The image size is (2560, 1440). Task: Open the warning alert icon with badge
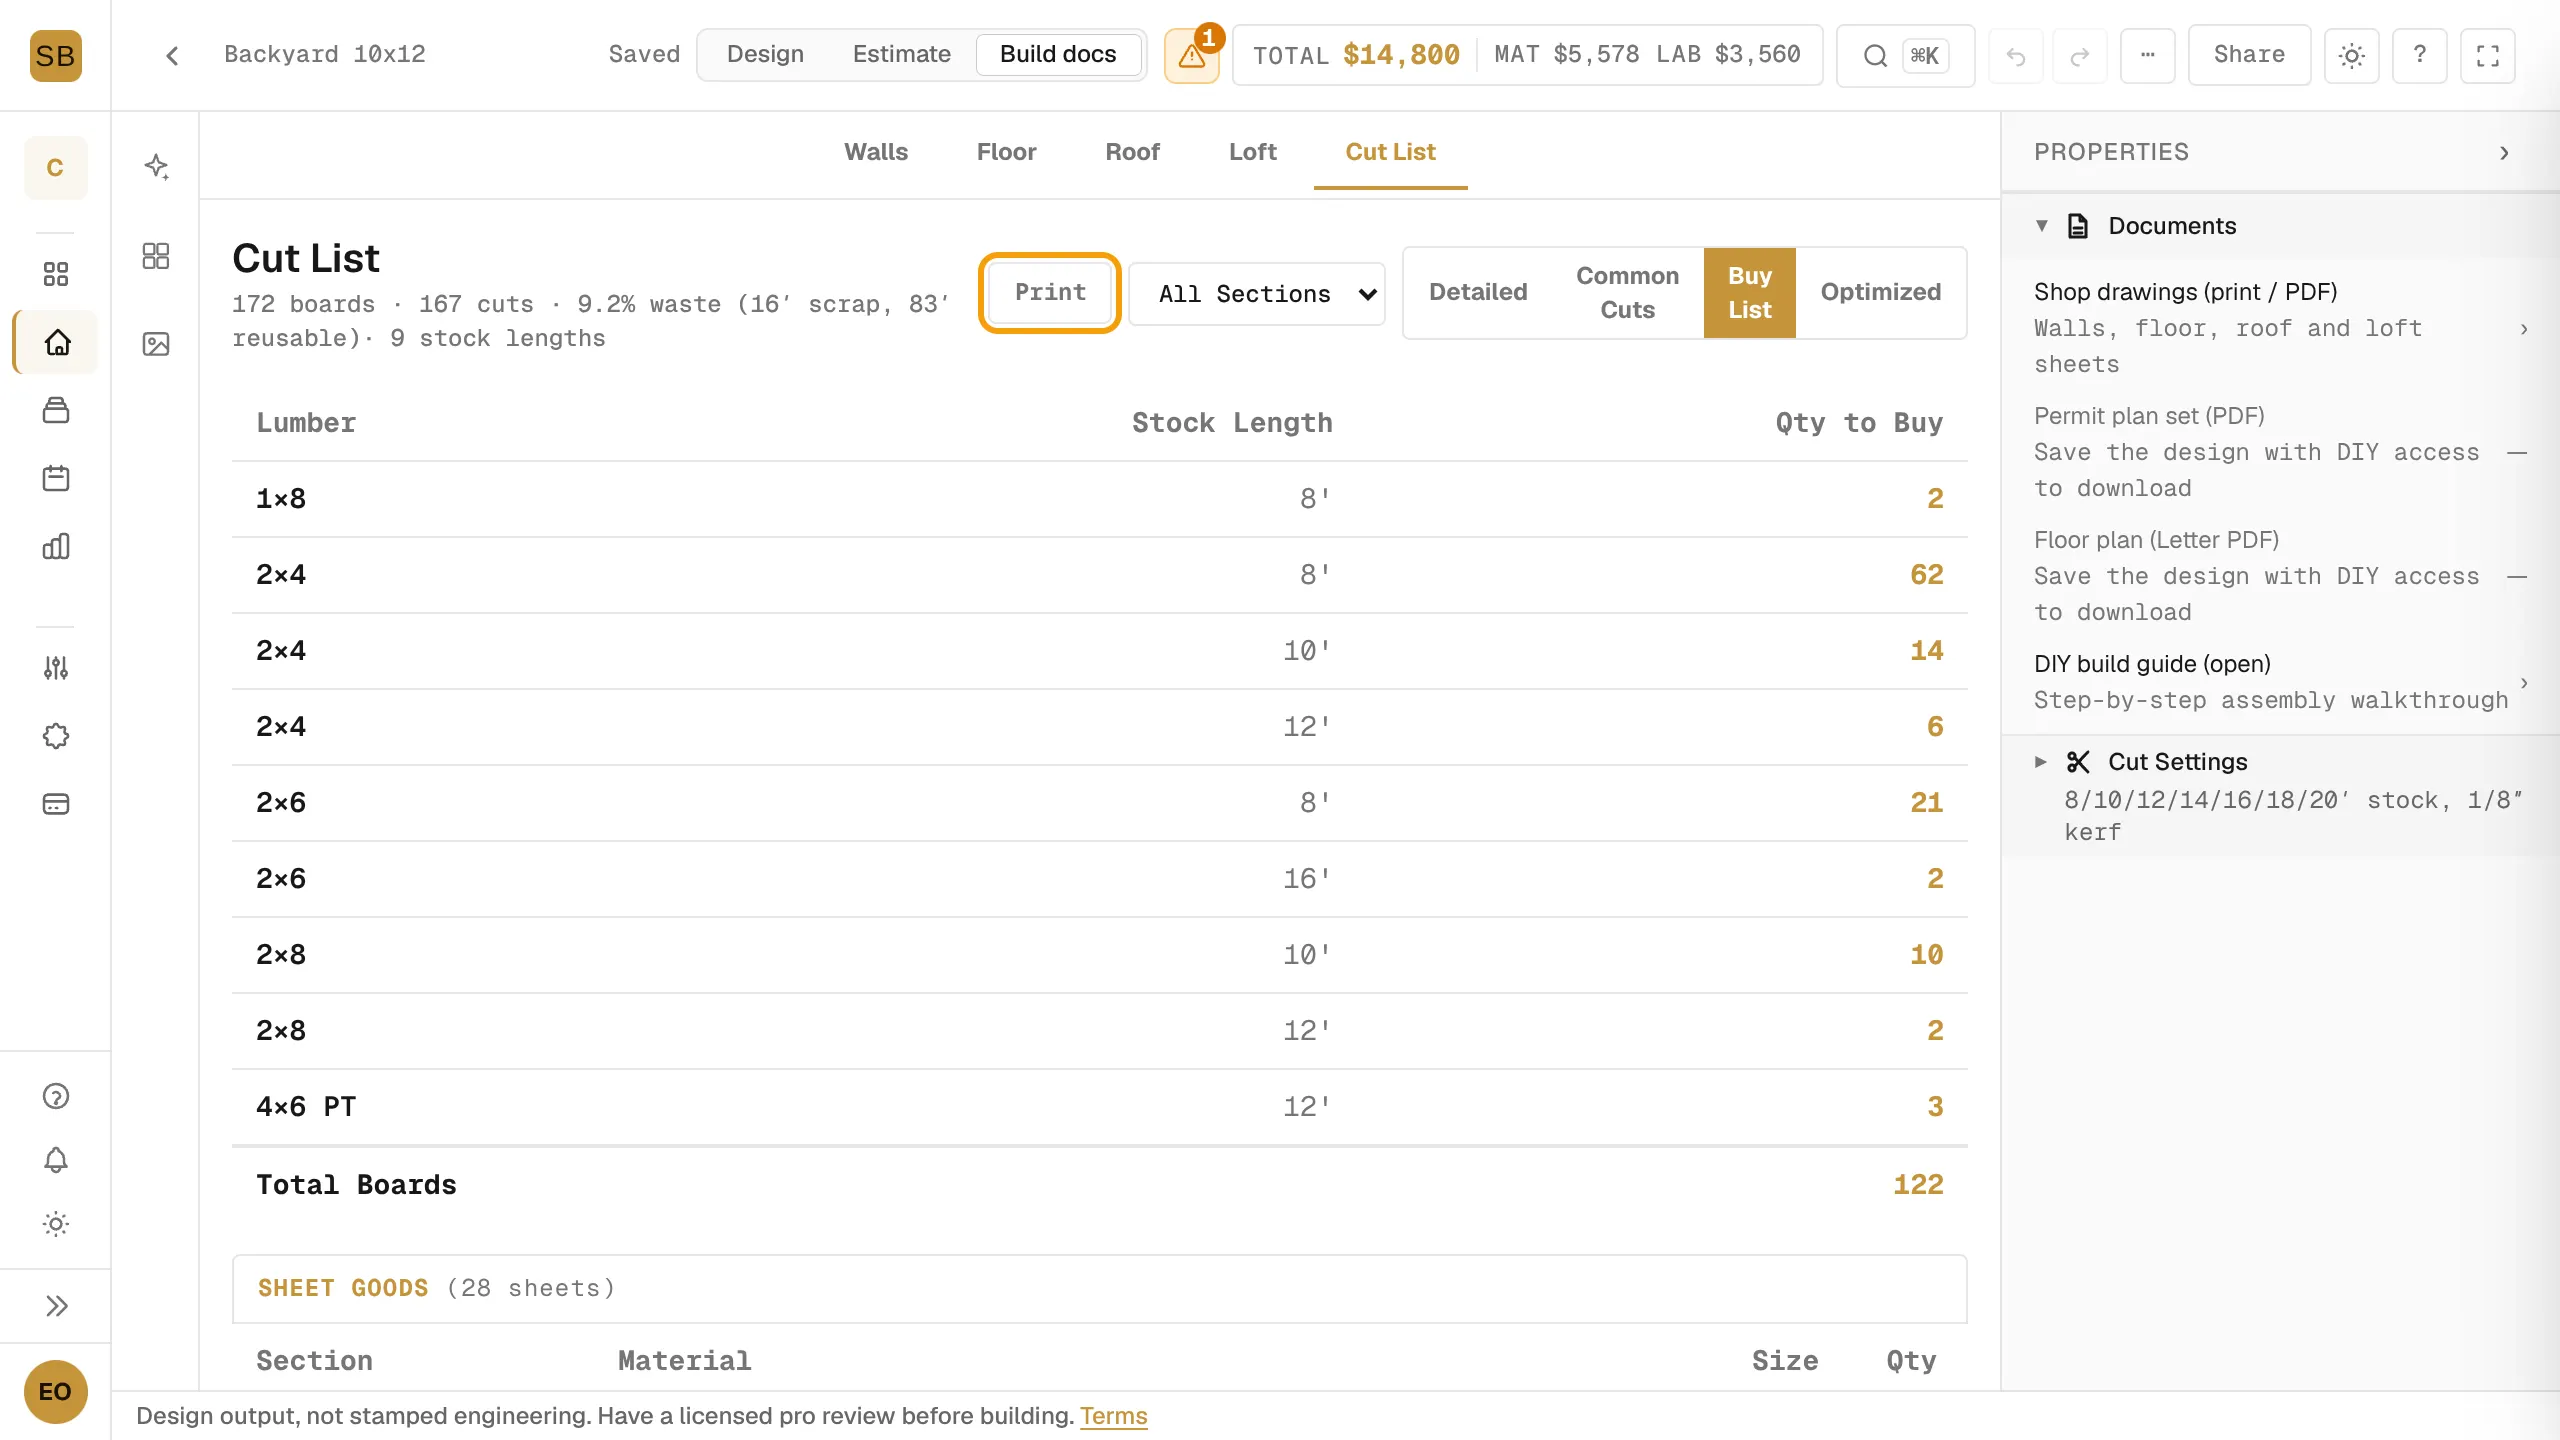pos(1191,55)
